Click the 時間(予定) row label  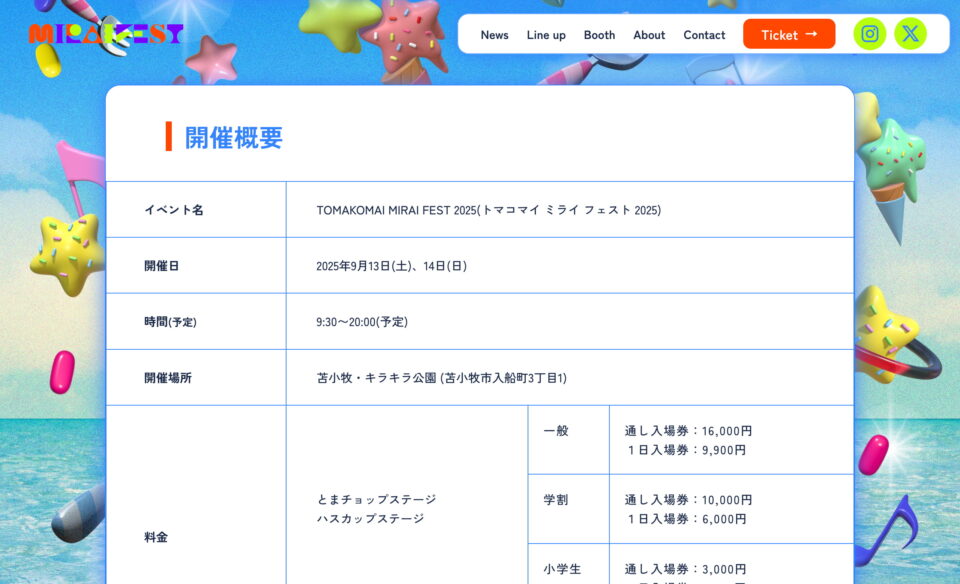tap(170, 322)
